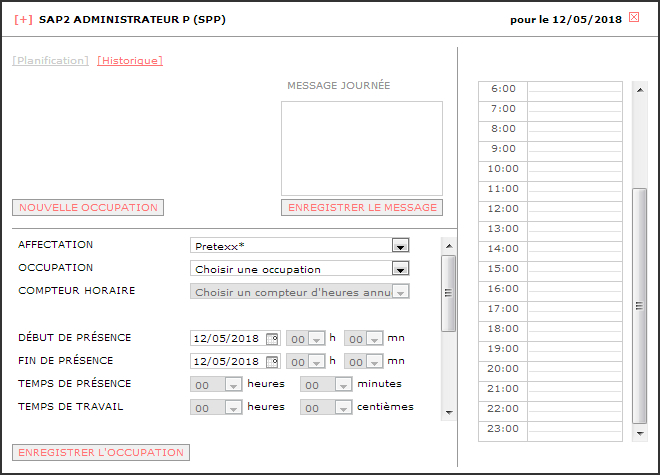This screenshot has width=660, height=475.
Task: Open Temps de présence heures dropdown
Action: point(216,384)
